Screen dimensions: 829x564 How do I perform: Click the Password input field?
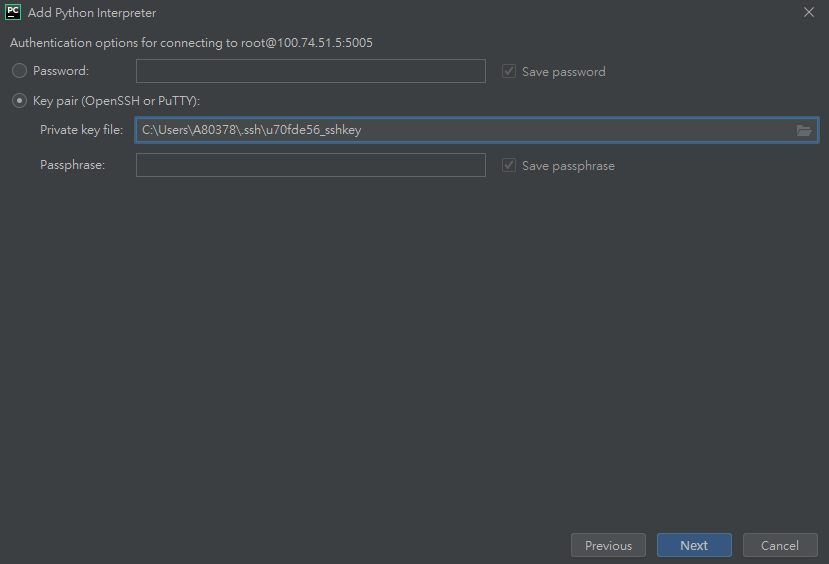(311, 71)
